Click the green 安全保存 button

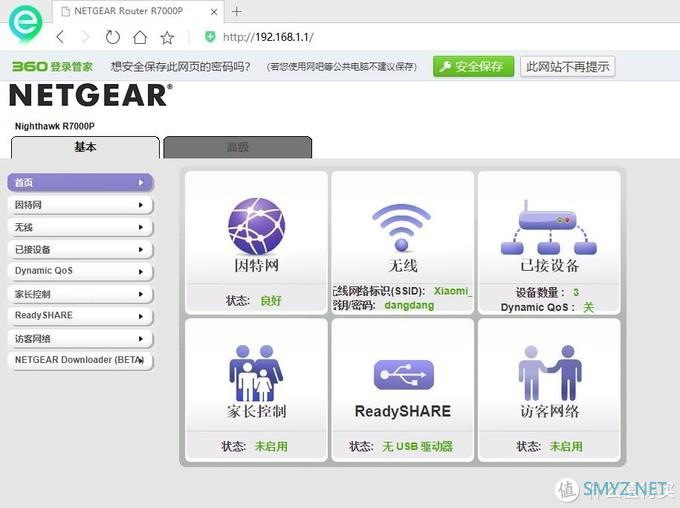click(474, 66)
